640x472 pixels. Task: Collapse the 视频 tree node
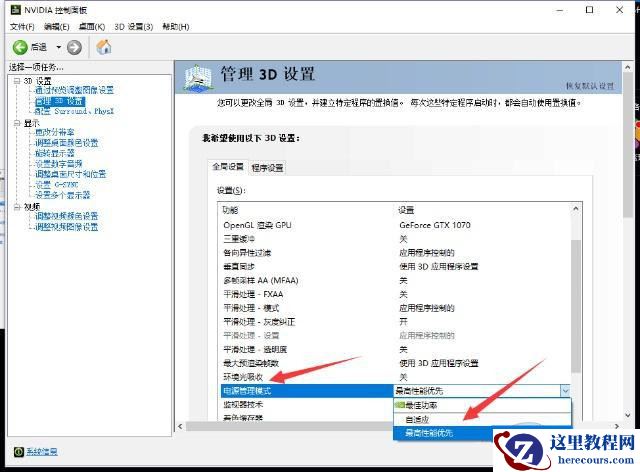(17, 207)
